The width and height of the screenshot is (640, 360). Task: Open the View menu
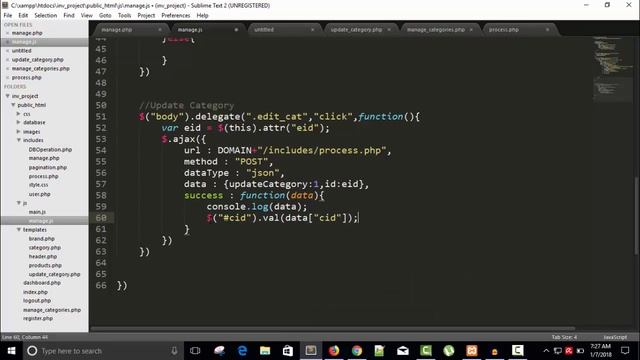click(87, 16)
